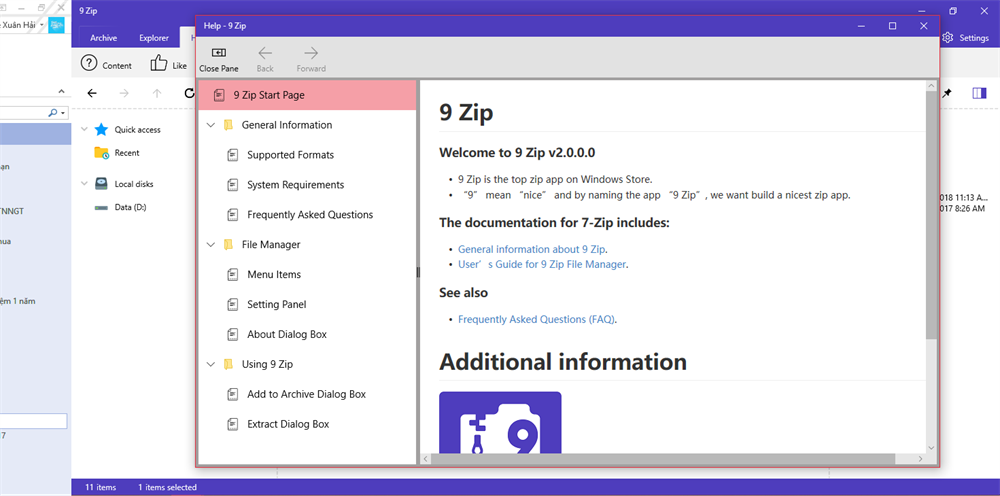Open the Supported Formats help page
This screenshot has height=496, width=1000.
point(290,155)
